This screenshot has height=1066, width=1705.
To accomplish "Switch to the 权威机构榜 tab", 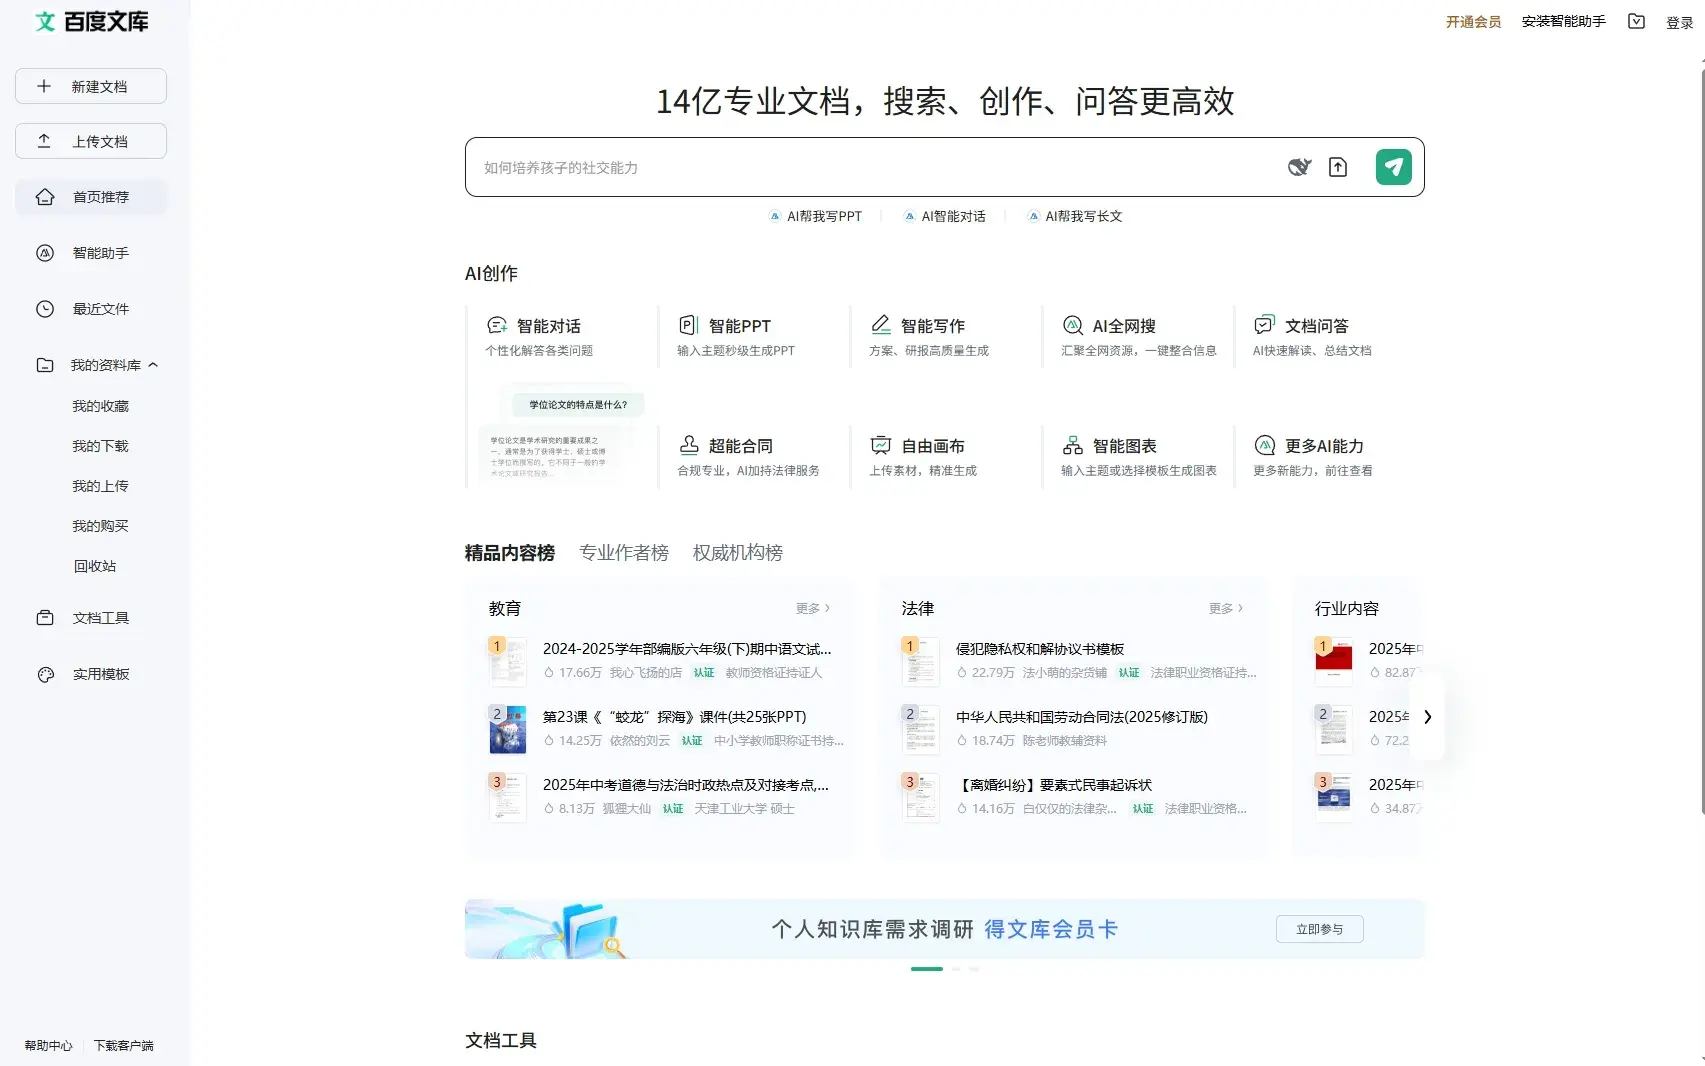I will coord(738,553).
